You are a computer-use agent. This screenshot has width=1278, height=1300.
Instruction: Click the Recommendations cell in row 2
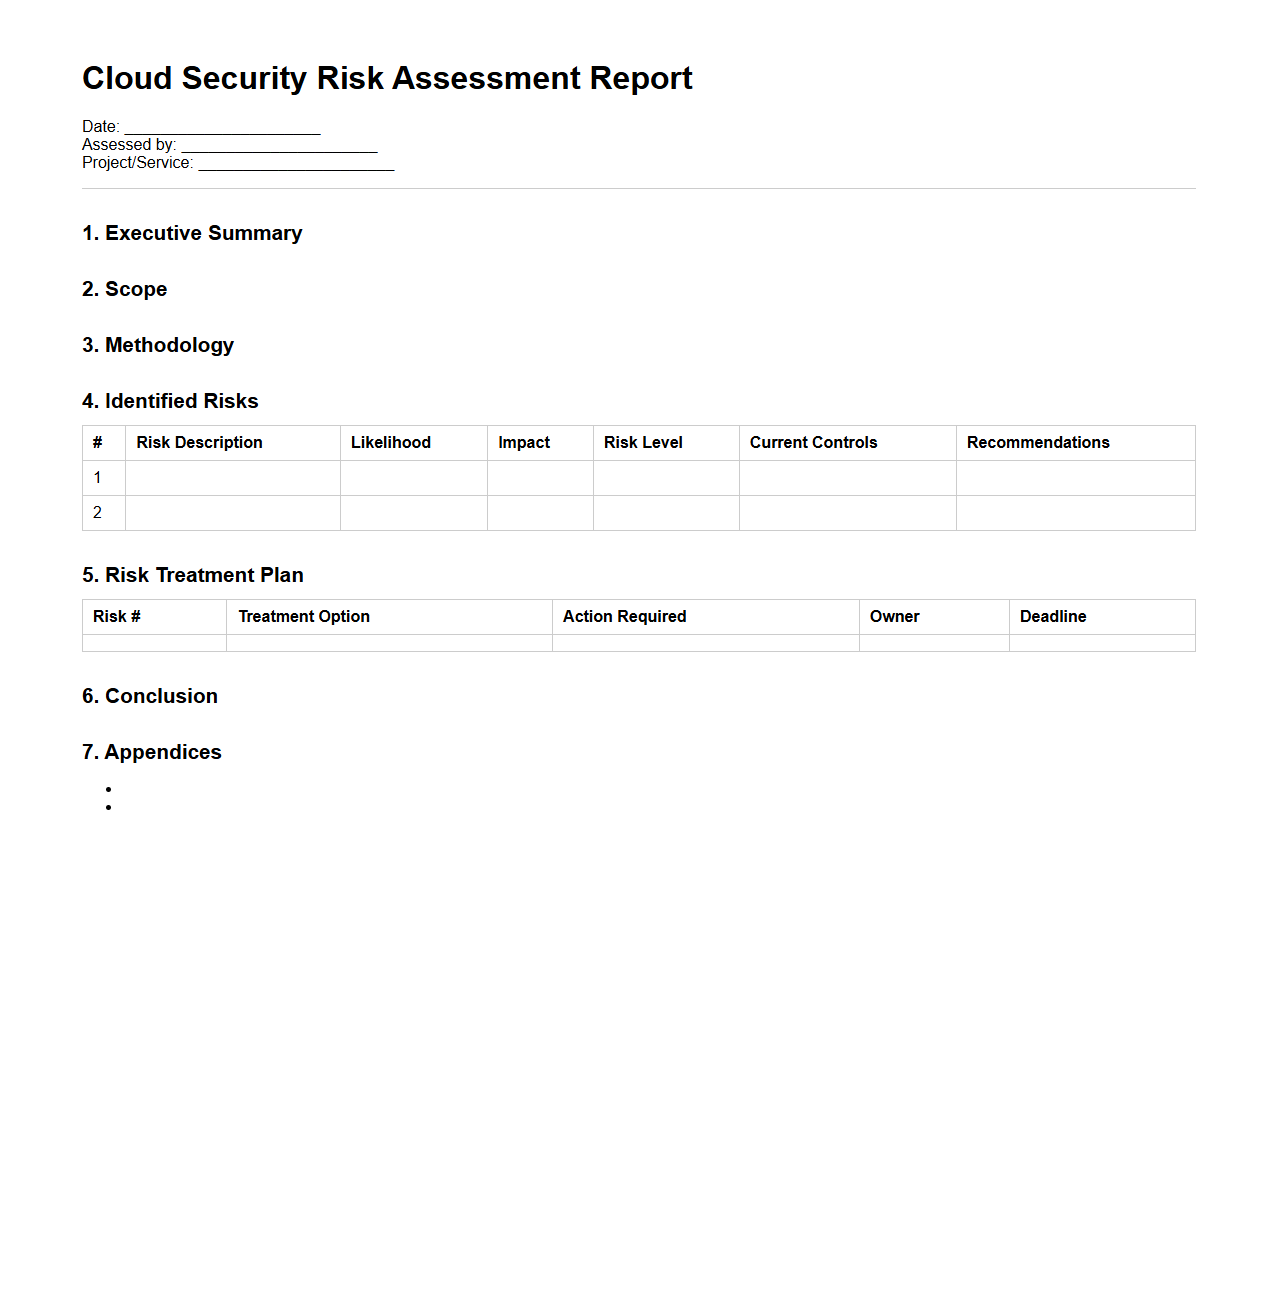(1075, 513)
